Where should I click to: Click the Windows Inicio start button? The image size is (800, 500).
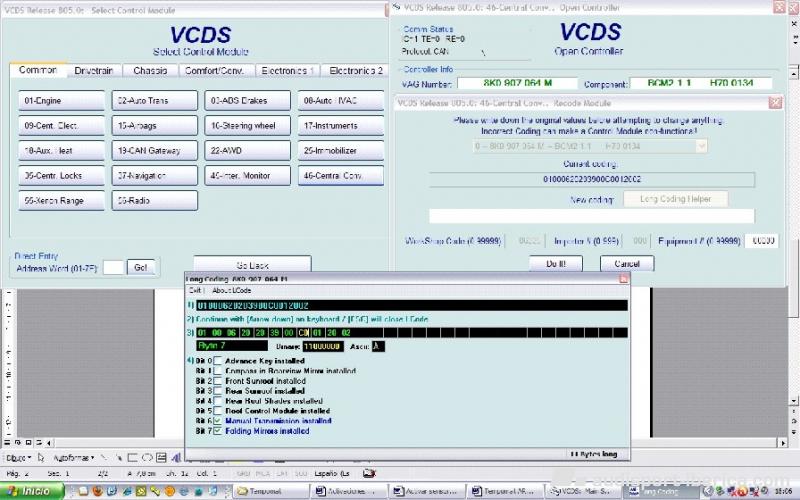tap(30, 491)
